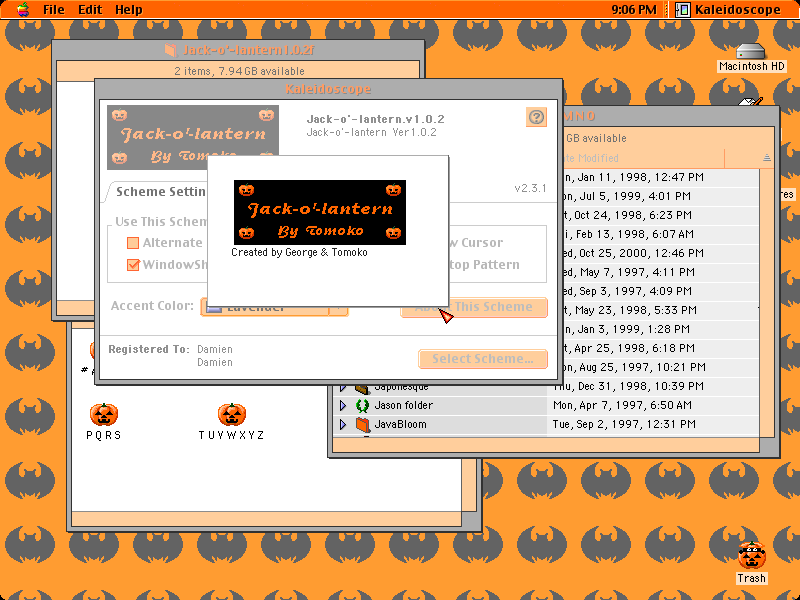This screenshot has height=600, width=800.
Task: Click the '2 items, 7.94 GB available' status text
Action: coord(239,71)
